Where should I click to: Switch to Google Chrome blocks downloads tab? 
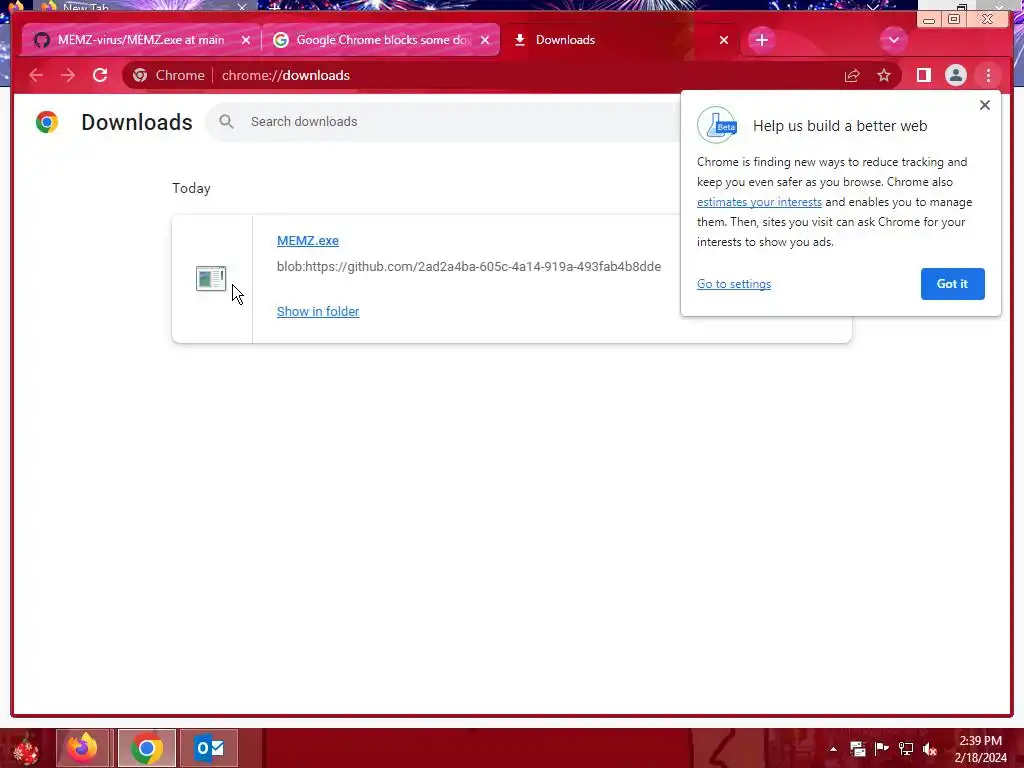381,40
